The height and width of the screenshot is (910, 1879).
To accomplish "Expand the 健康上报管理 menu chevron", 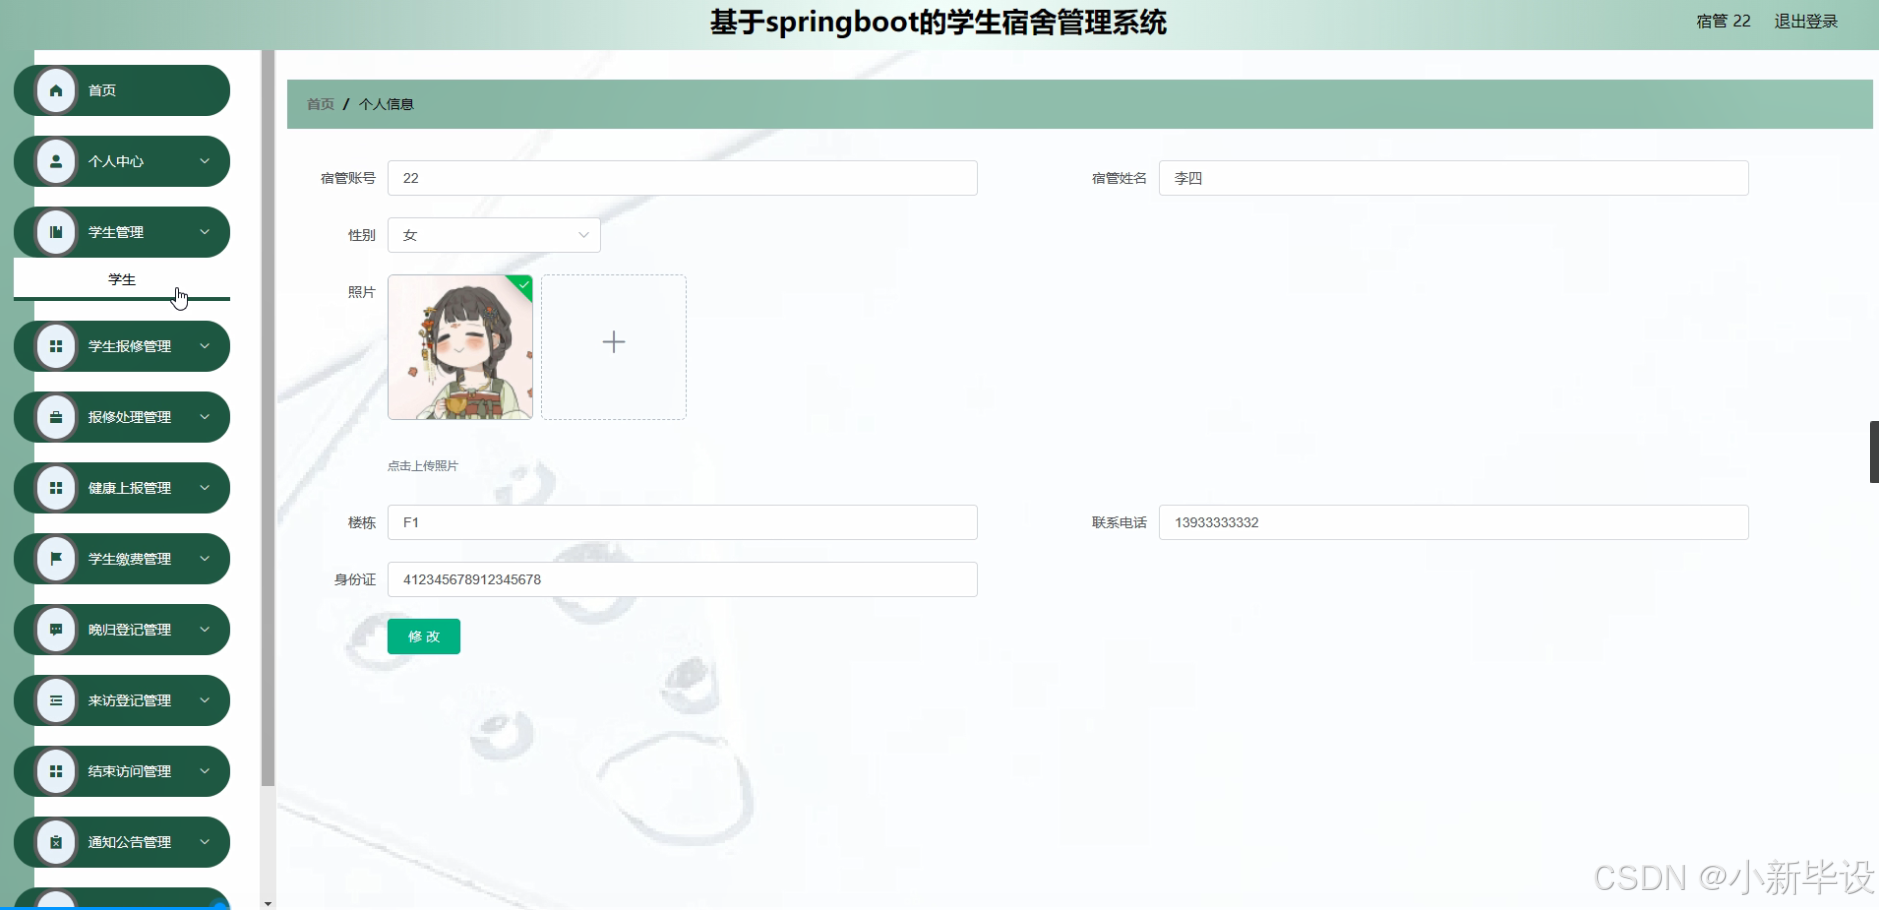I will click(206, 488).
